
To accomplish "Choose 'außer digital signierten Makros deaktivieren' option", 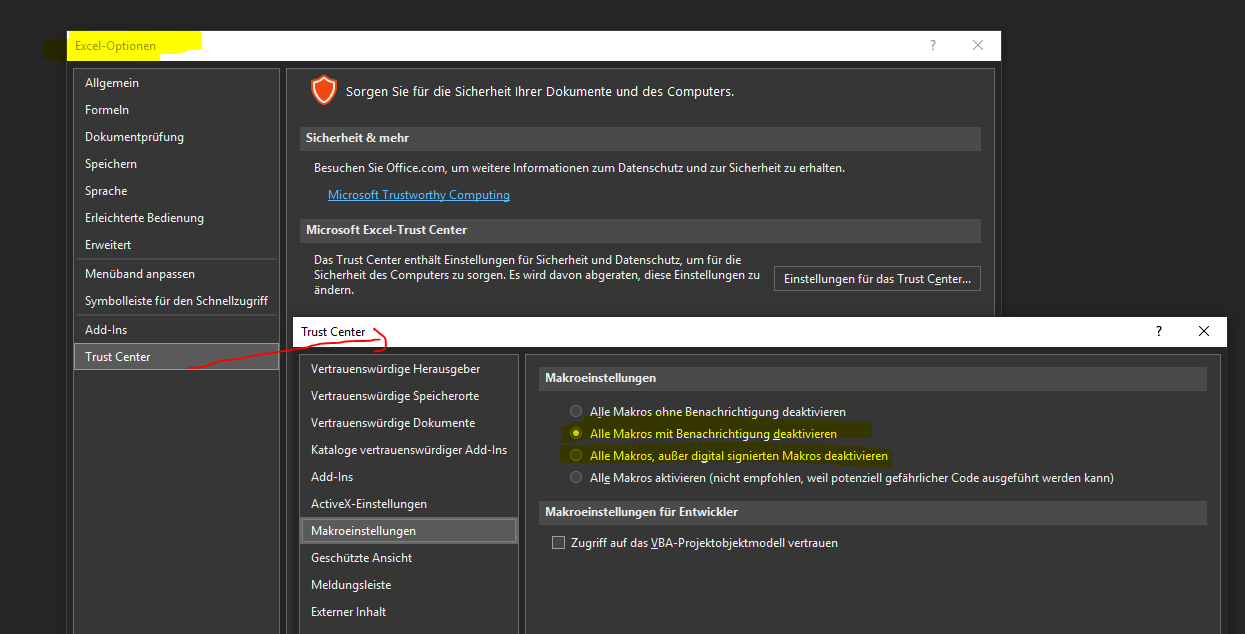I will (x=575, y=456).
